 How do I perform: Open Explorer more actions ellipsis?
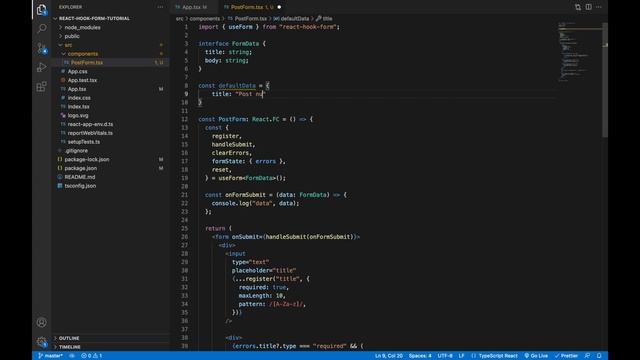click(160, 7)
